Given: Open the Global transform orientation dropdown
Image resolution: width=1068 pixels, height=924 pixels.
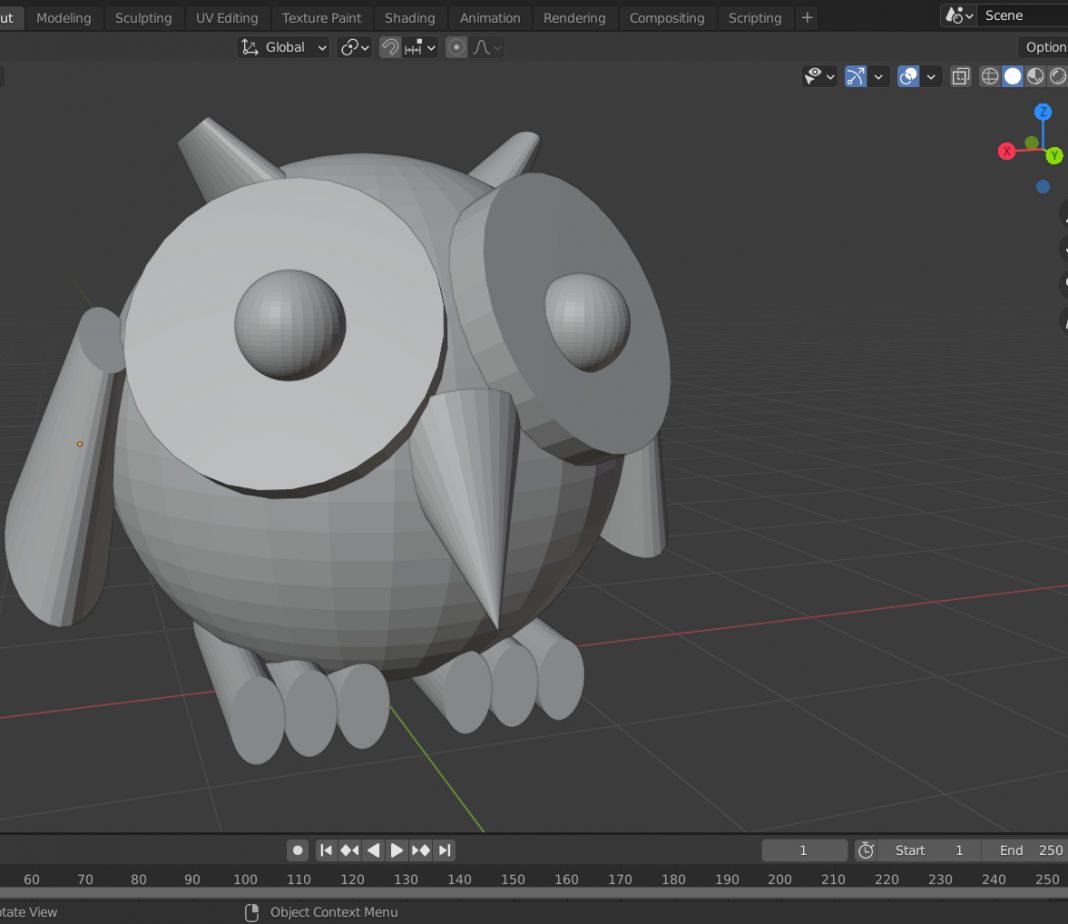Looking at the screenshot, I should [284, 47].
